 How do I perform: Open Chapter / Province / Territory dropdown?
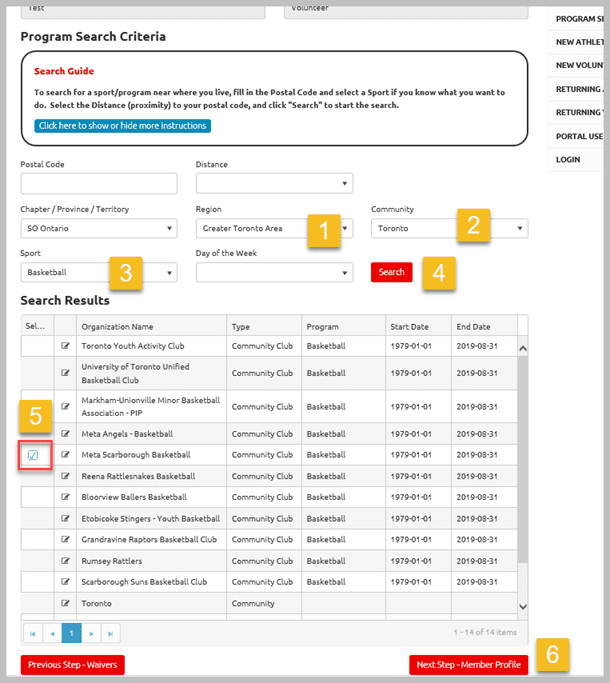99,228
